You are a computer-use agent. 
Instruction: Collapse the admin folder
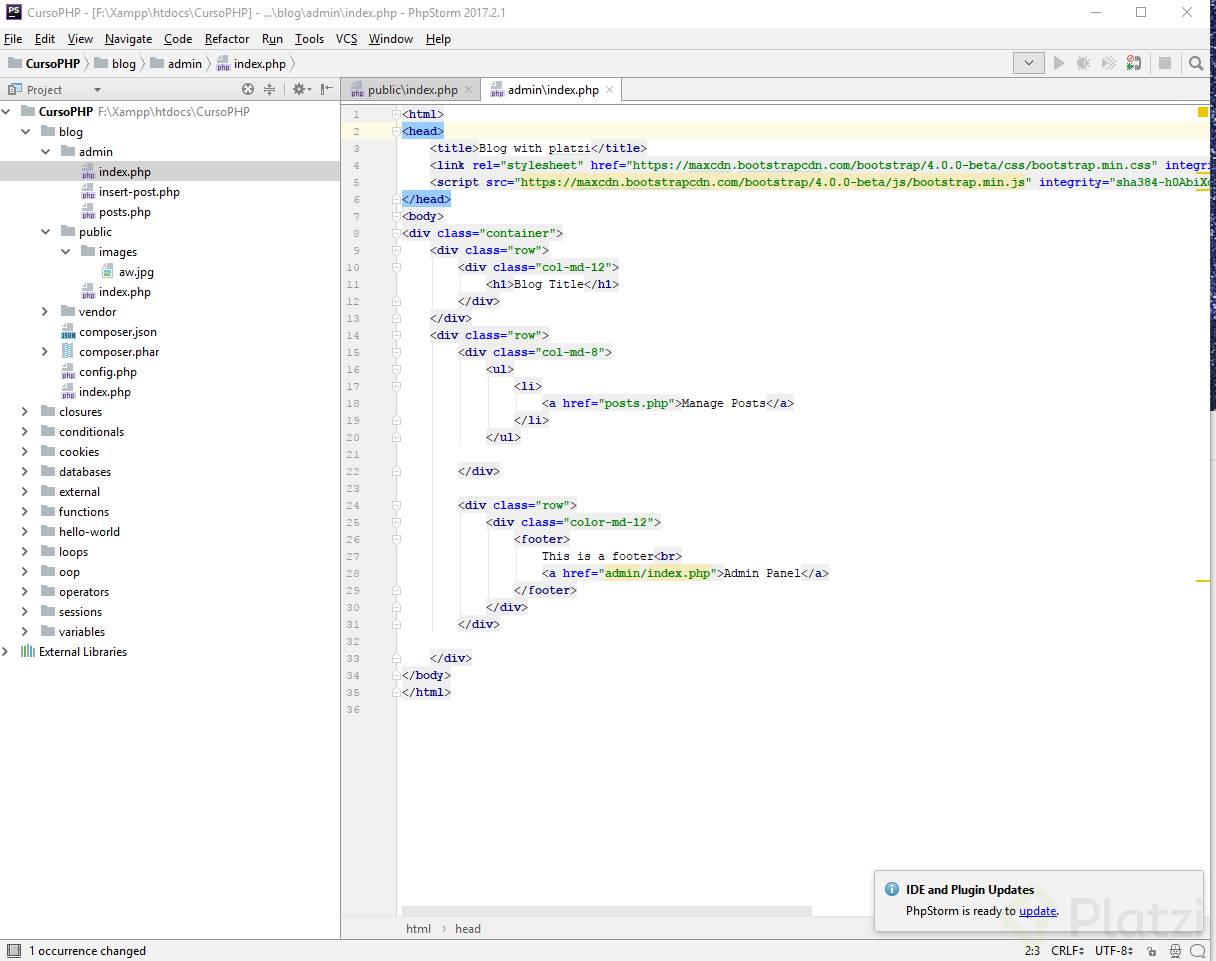point(45,152)
